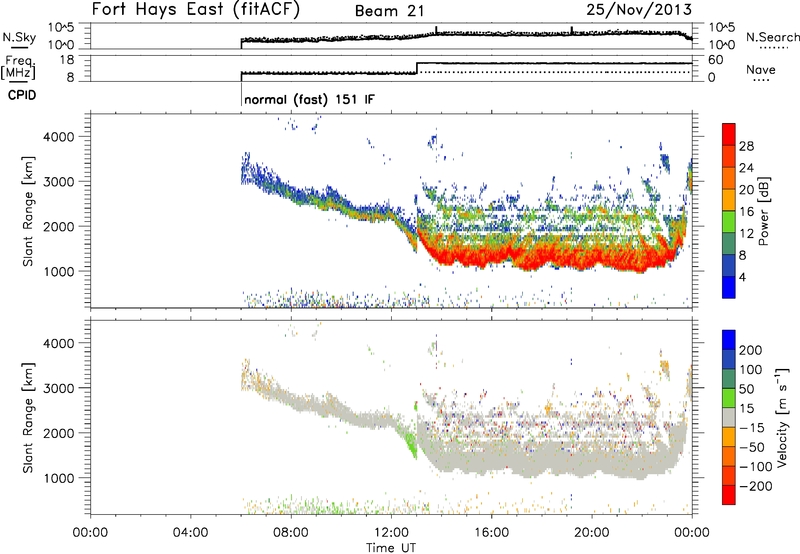Click the 'Velocity [m s-1]' colorbar label
The height and width of the screenshot is (554, 800).
pos(781,417)
